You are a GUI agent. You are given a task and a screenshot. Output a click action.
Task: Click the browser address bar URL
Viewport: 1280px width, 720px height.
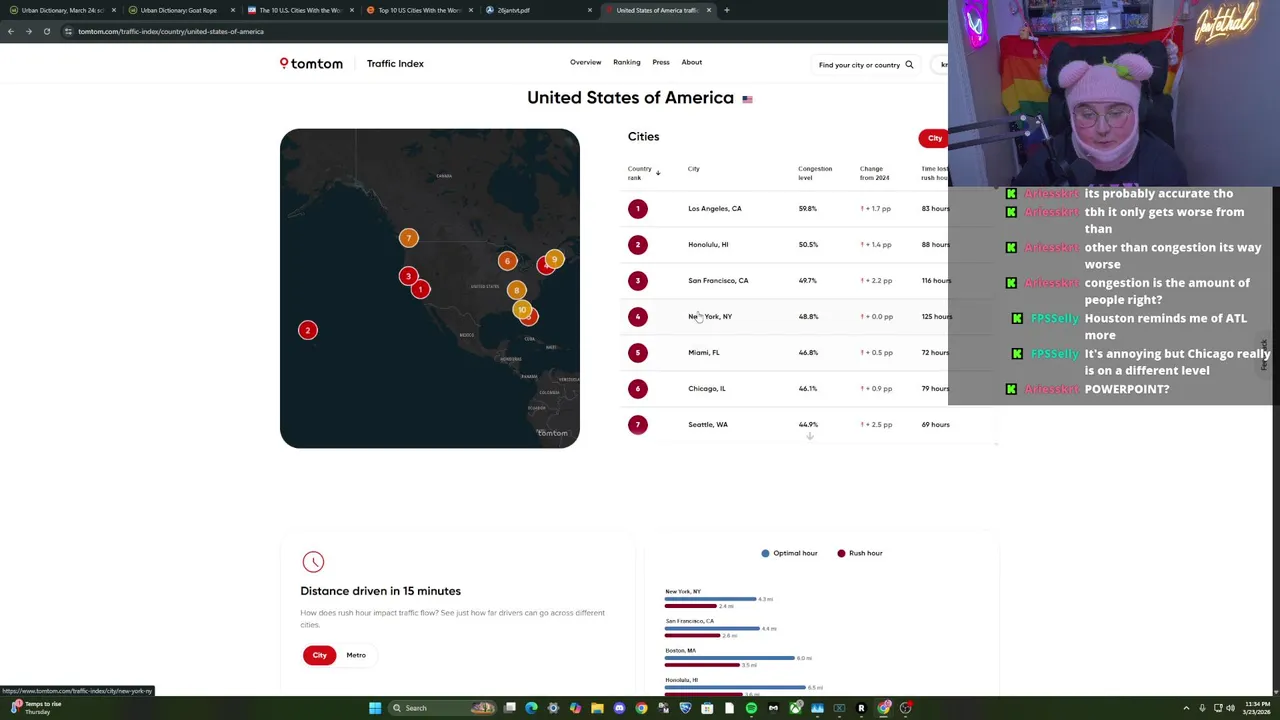point(171,31)
